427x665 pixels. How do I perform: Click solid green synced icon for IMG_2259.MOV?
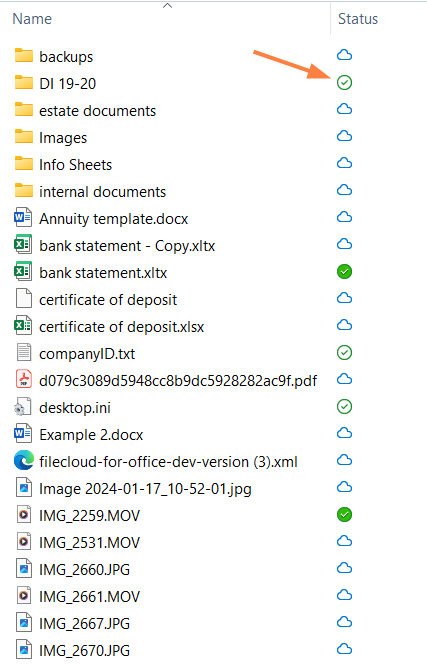coord(344,514)
